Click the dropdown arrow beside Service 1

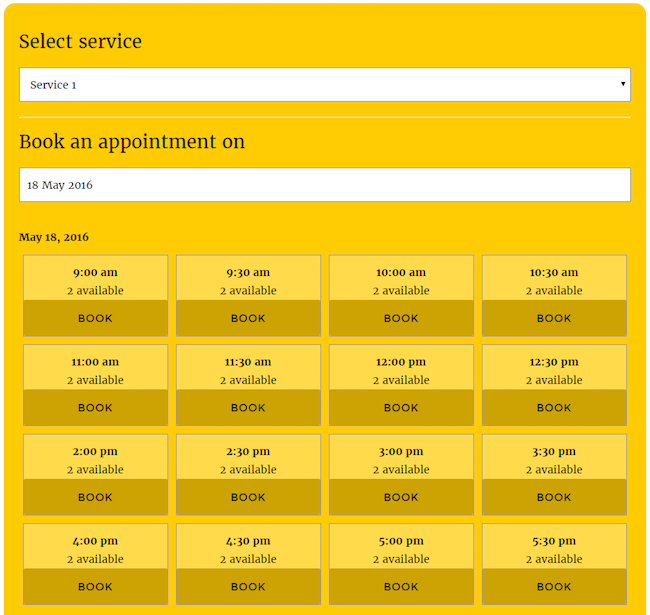623,85
